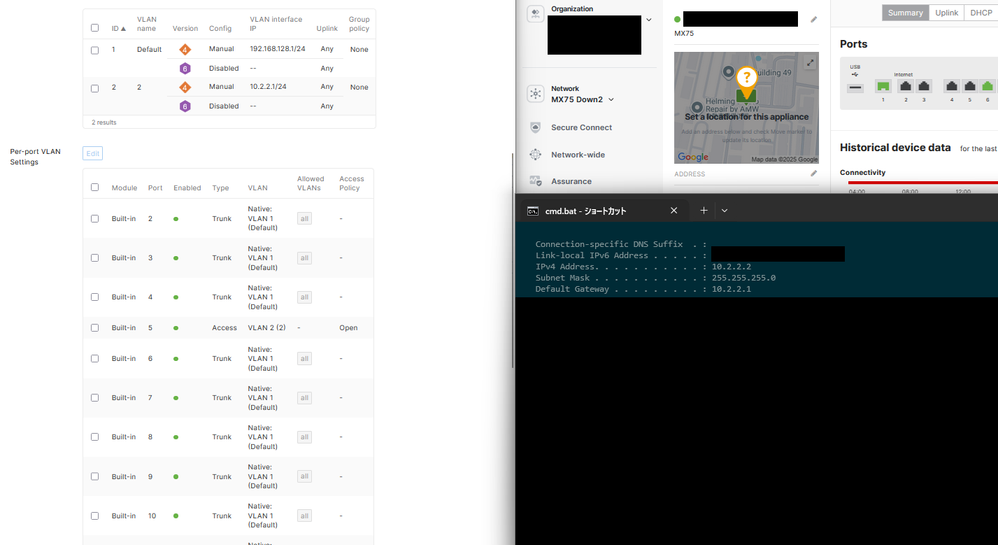This screenshot has height=545, width=998.
Task: Click the pencil icon beside the device name
Action: tap(813, 19)
